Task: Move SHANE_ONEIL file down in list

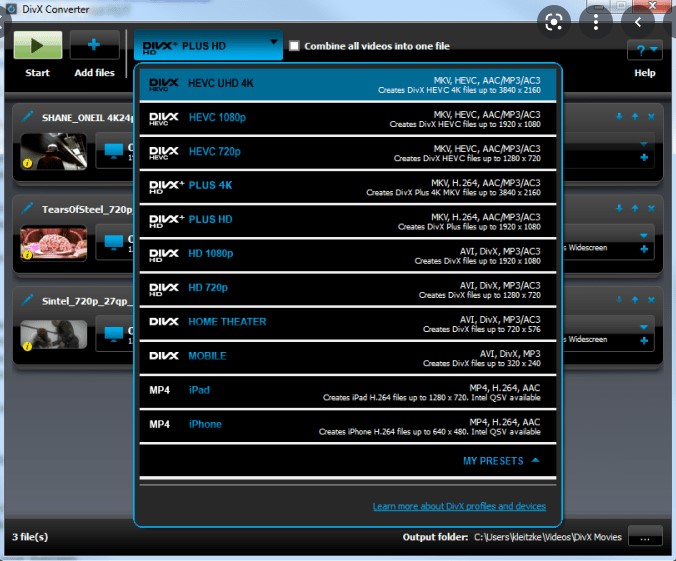Action: (620, 116)
